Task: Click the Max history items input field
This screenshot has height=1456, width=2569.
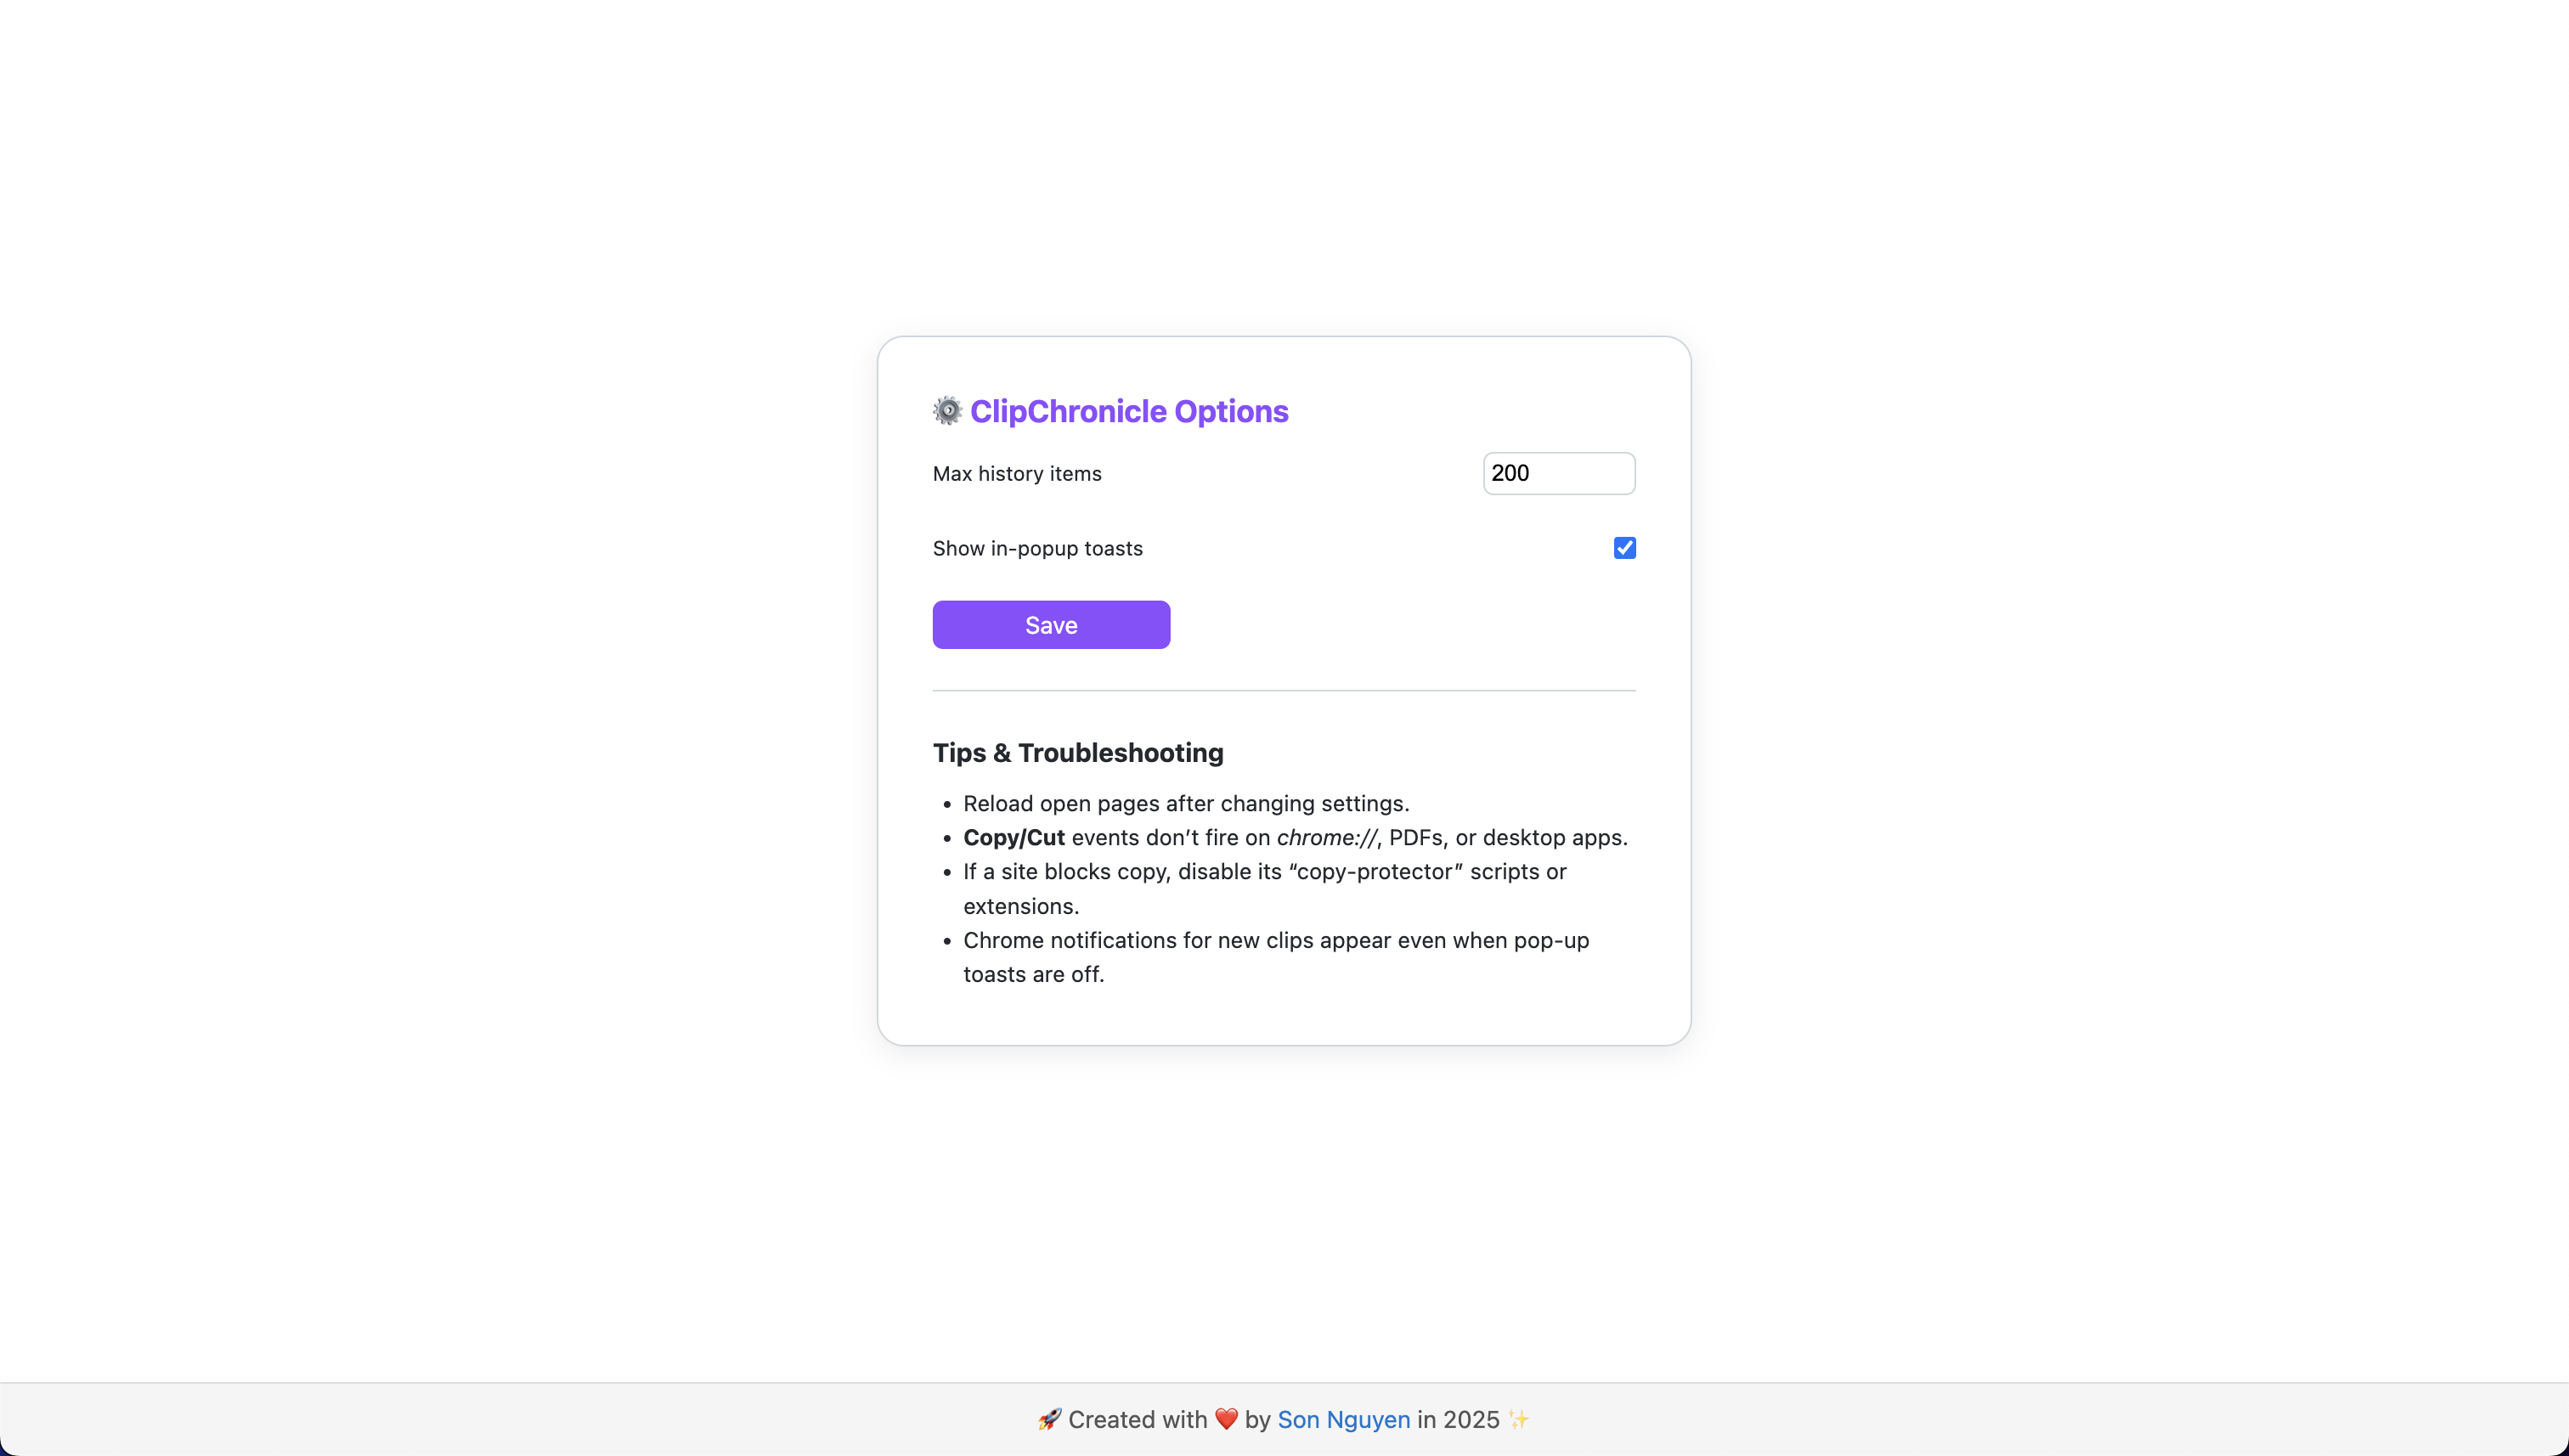Action: [x=1558, y=473]
